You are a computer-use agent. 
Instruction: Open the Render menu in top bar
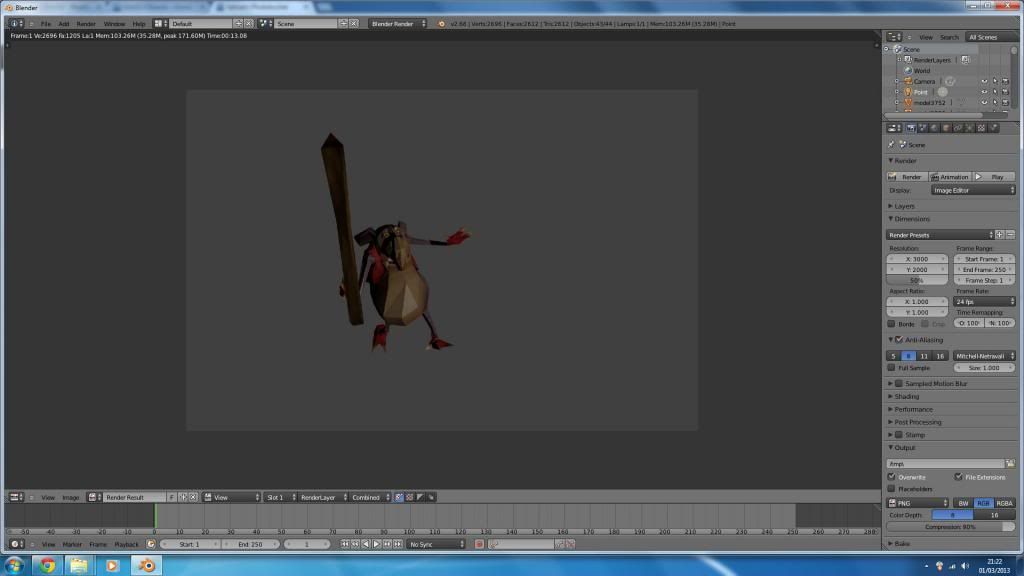coord(86,24)
